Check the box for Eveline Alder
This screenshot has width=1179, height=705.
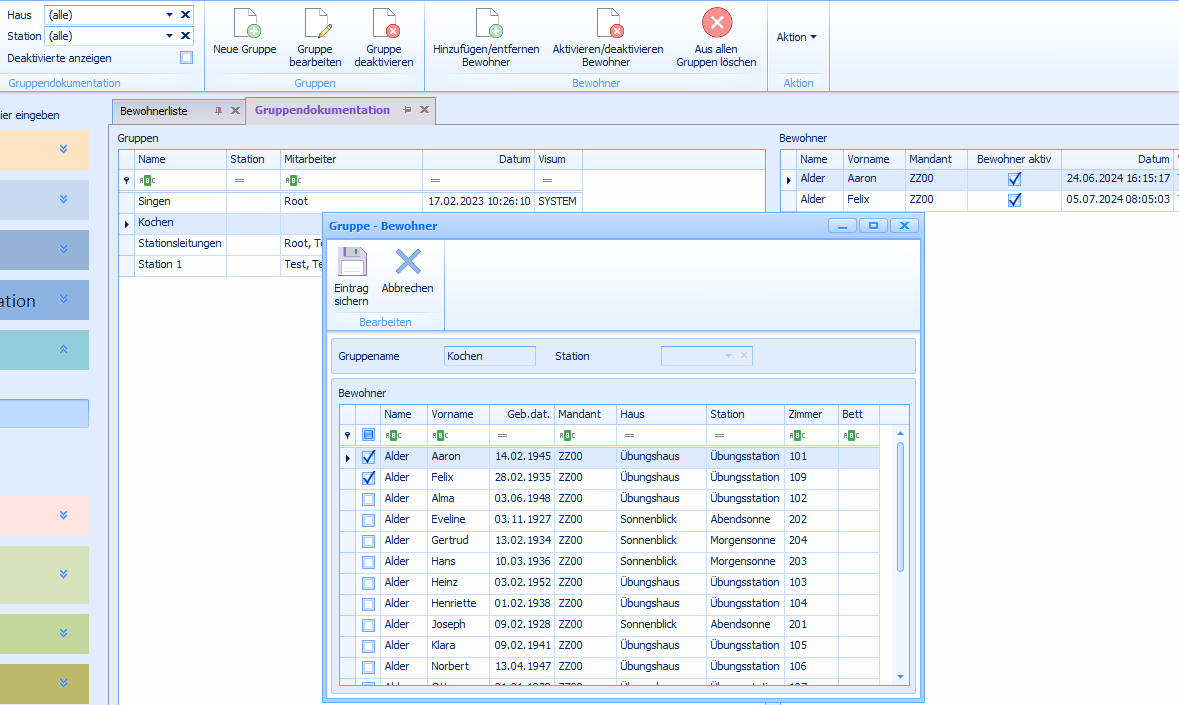pos(368,520)
